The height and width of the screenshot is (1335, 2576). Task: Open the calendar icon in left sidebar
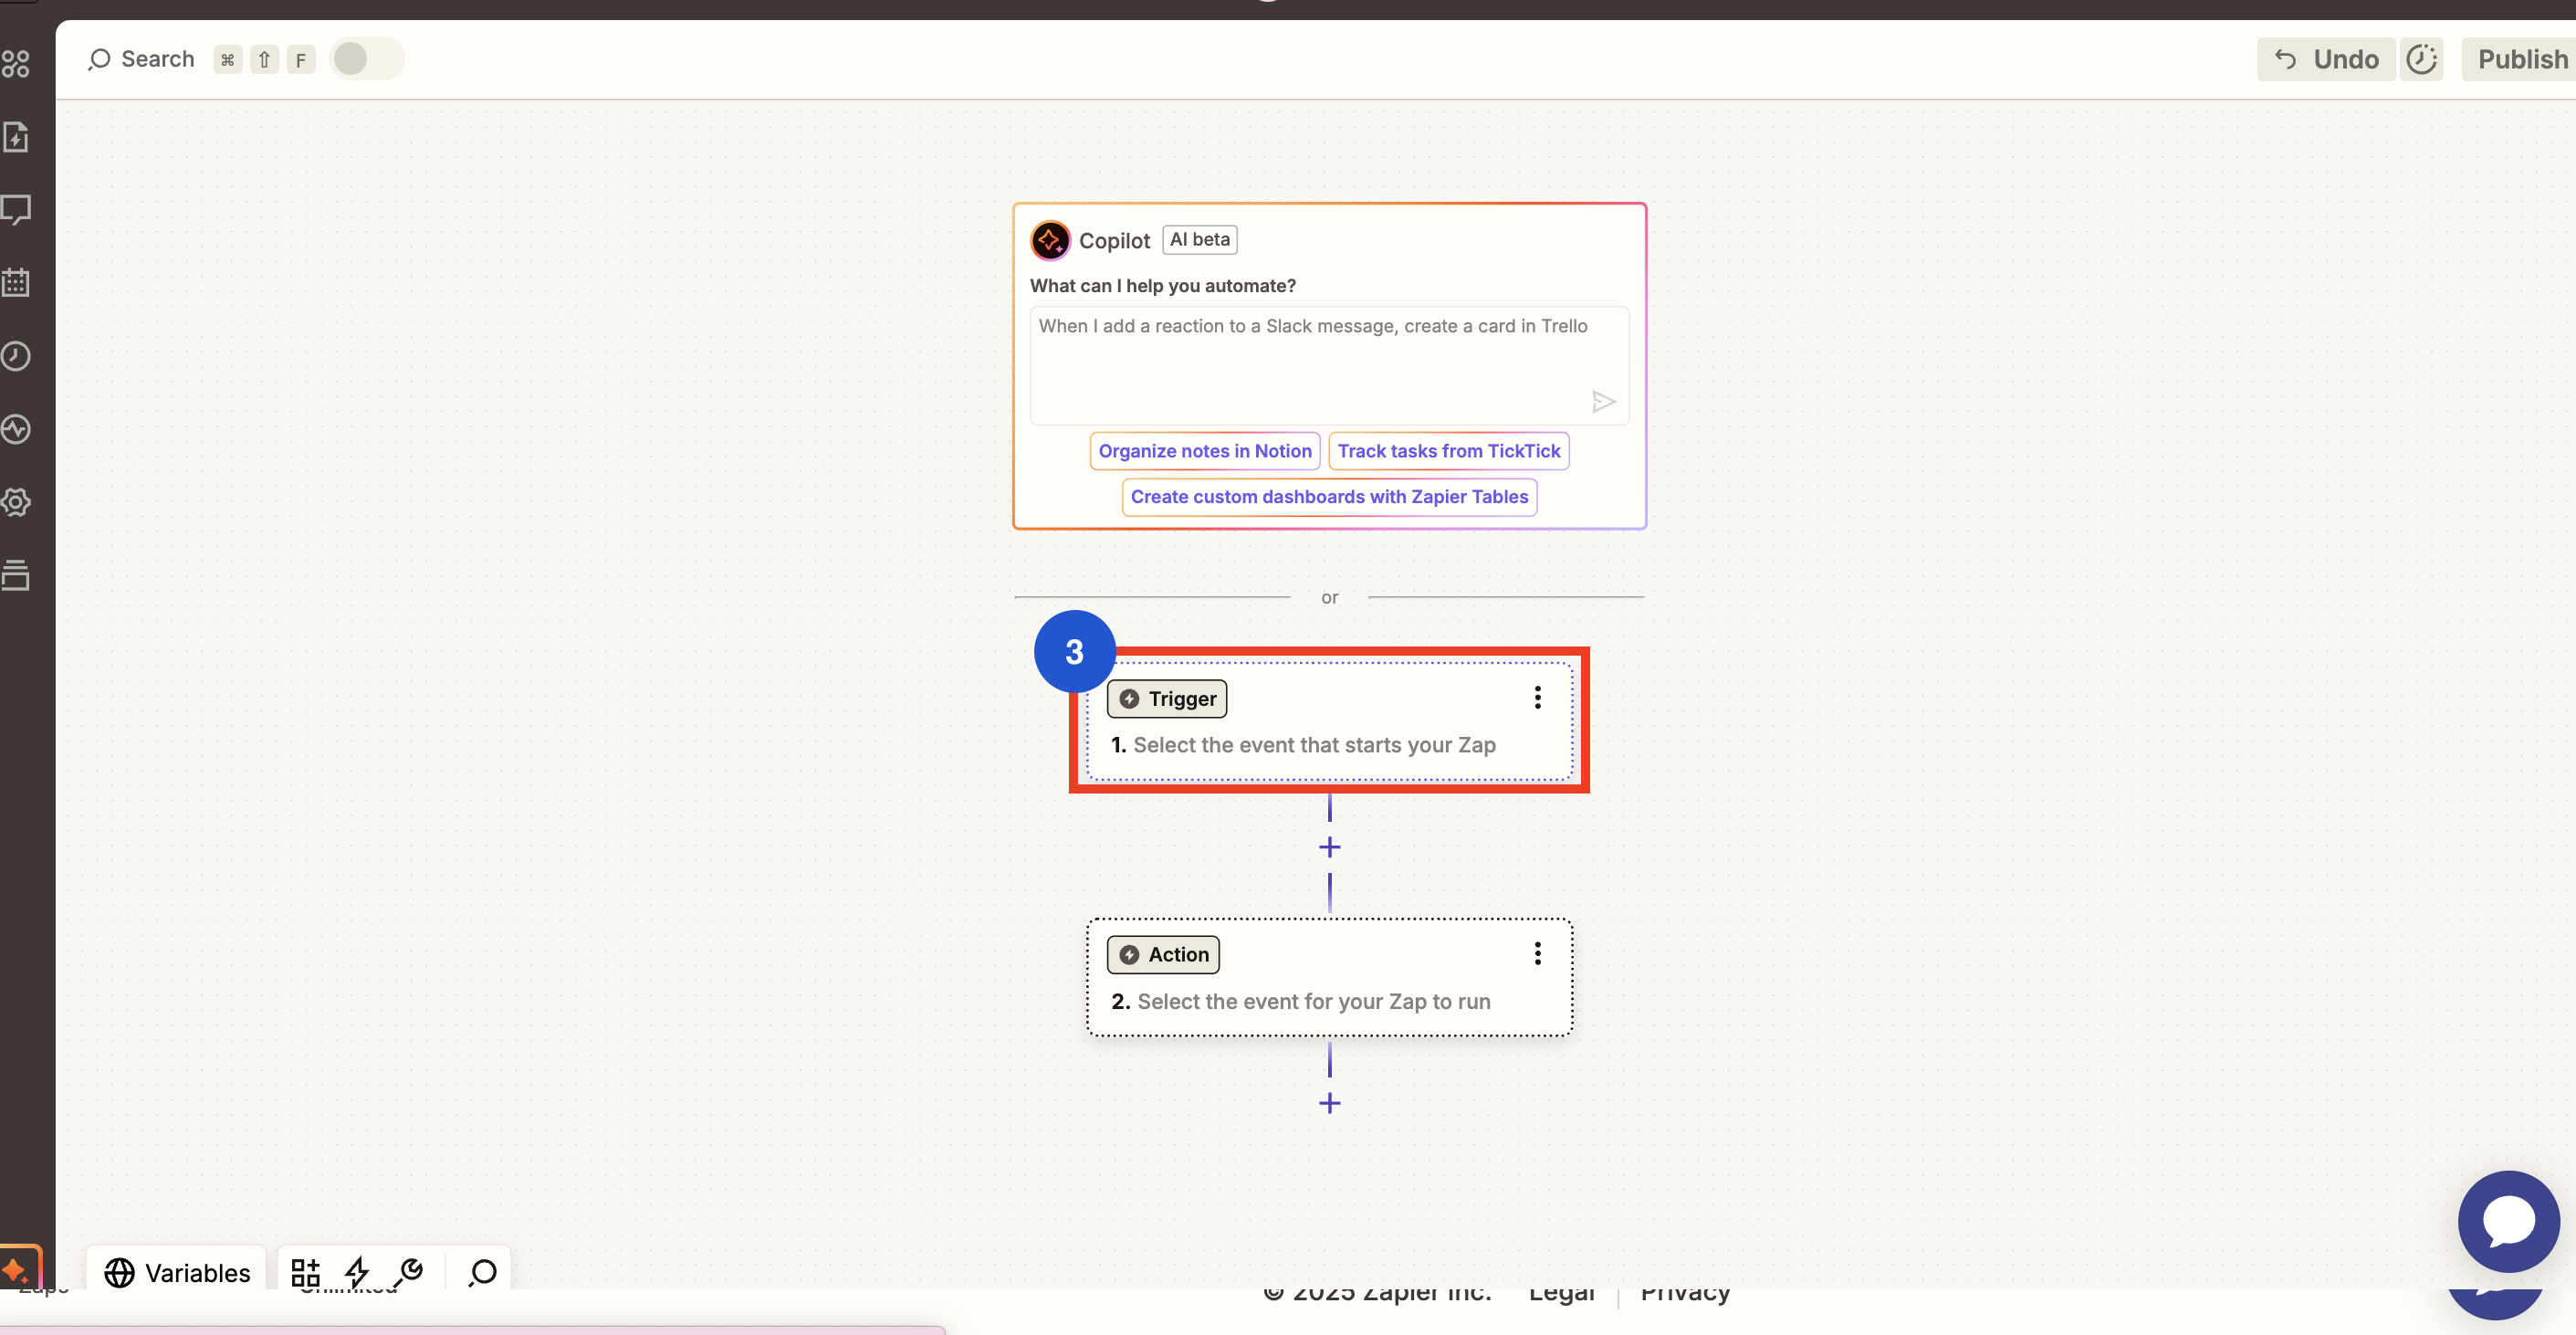tap(15, 283)
